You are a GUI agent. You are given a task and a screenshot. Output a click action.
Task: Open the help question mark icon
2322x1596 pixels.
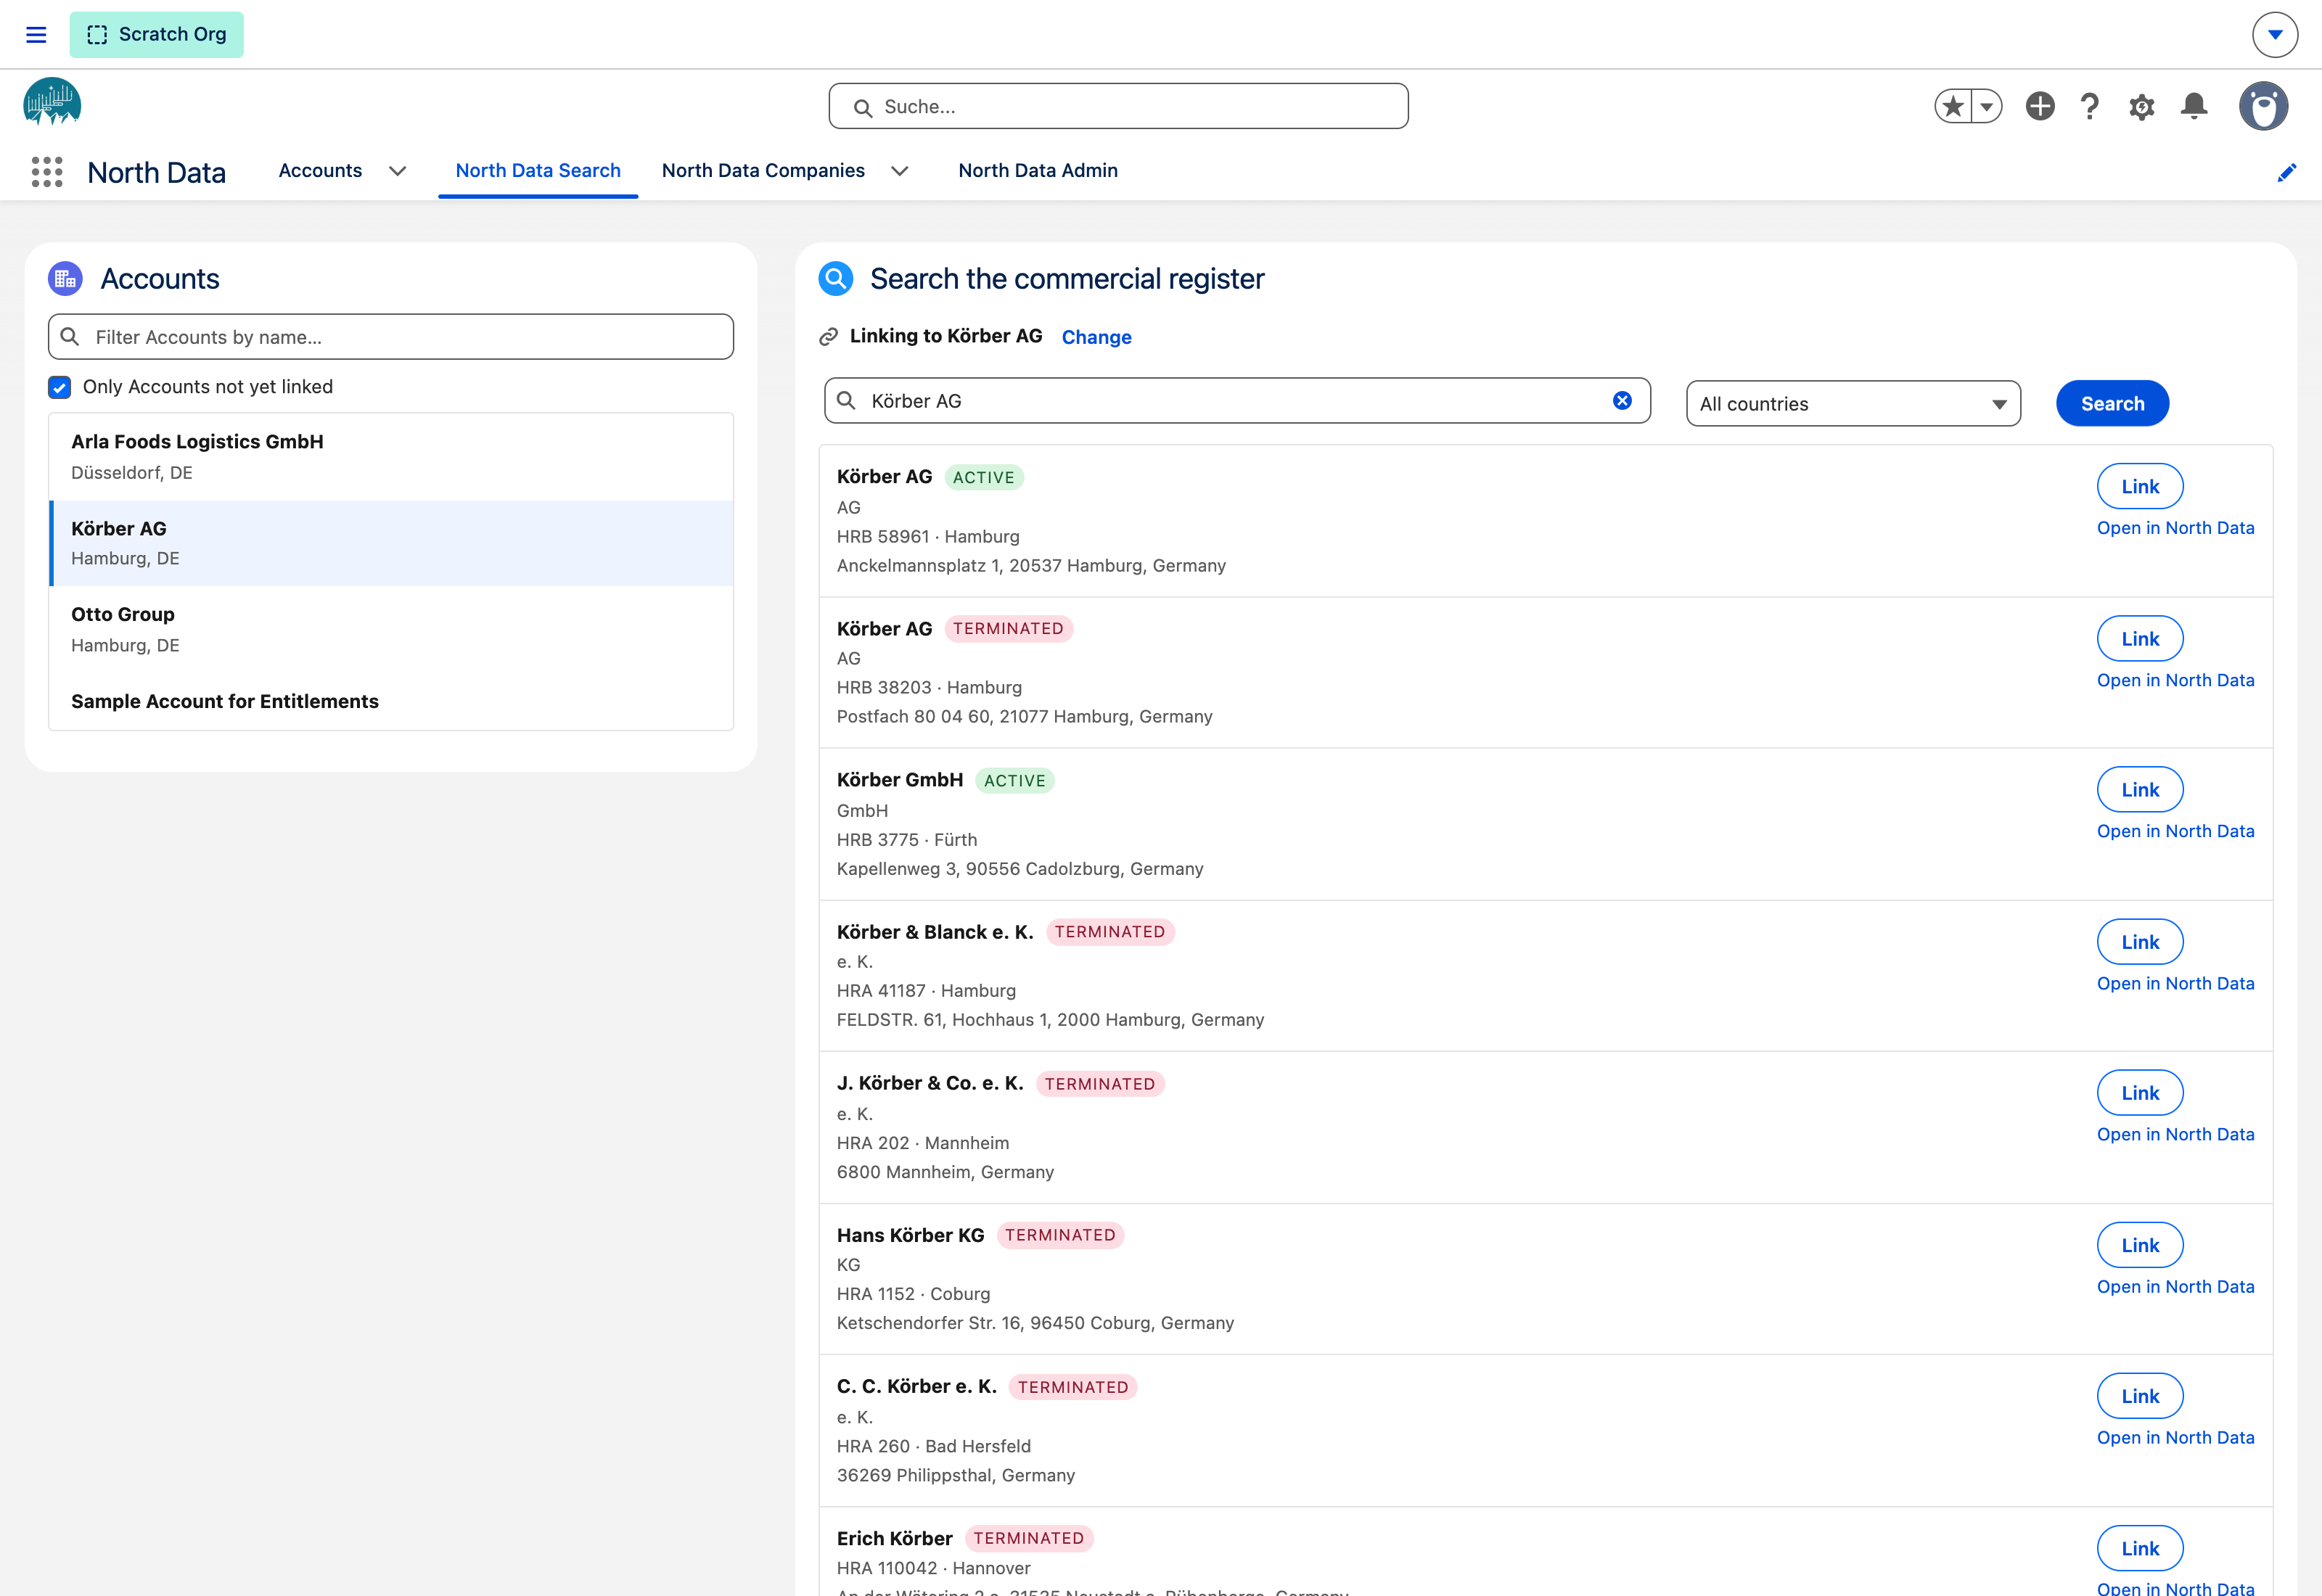tap(2090, 106)
